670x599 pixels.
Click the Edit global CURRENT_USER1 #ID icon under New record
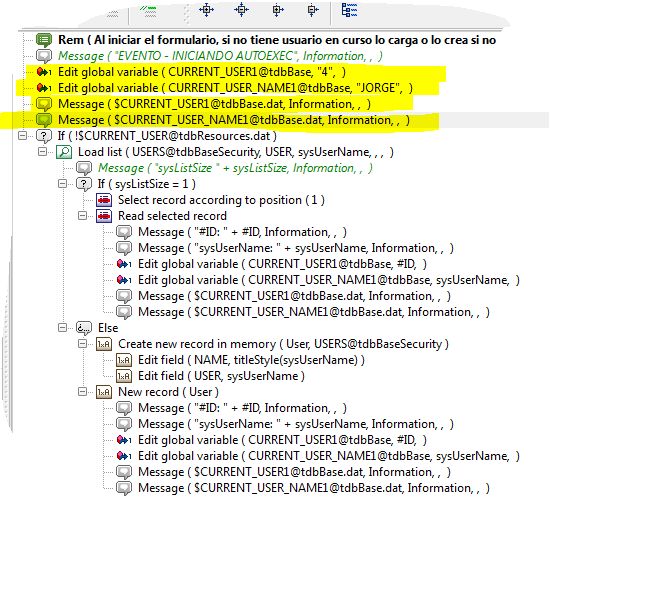point(124,440)
